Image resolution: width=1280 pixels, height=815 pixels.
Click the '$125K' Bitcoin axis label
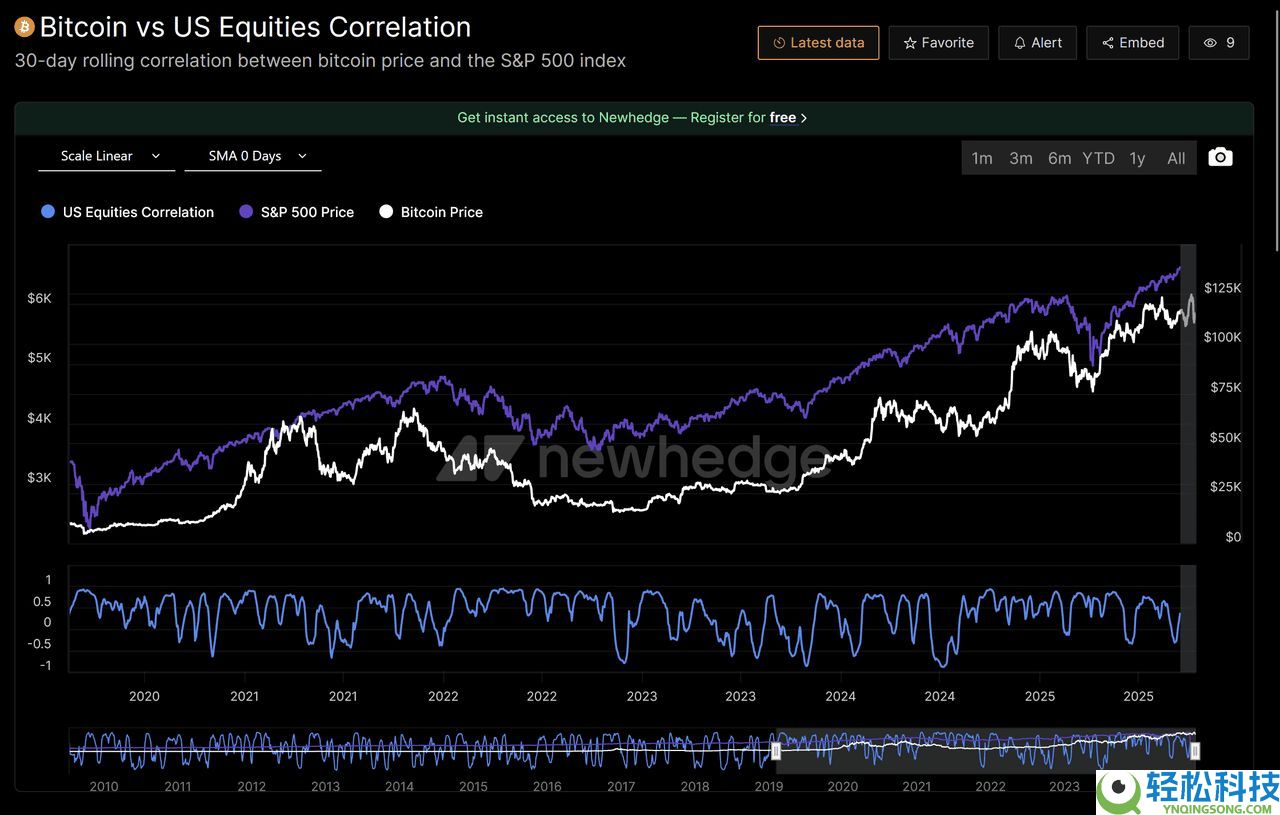pos(1222,288)
